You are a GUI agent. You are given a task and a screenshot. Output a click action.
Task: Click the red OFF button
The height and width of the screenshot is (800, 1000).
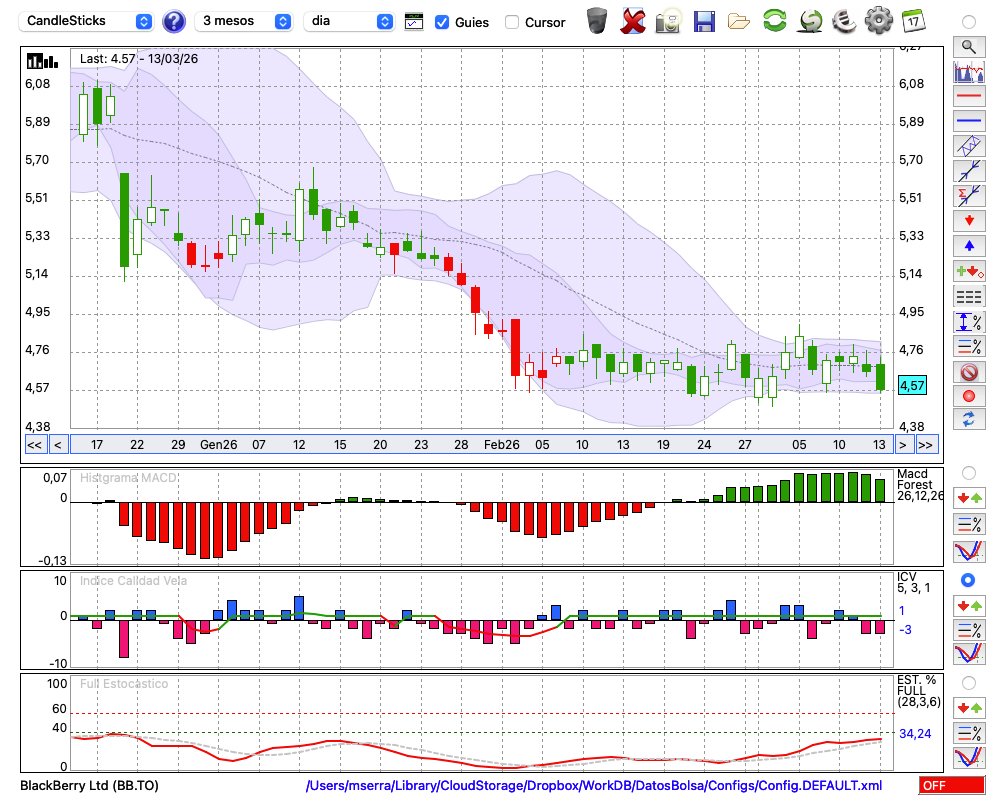click(x=949, y=786)
